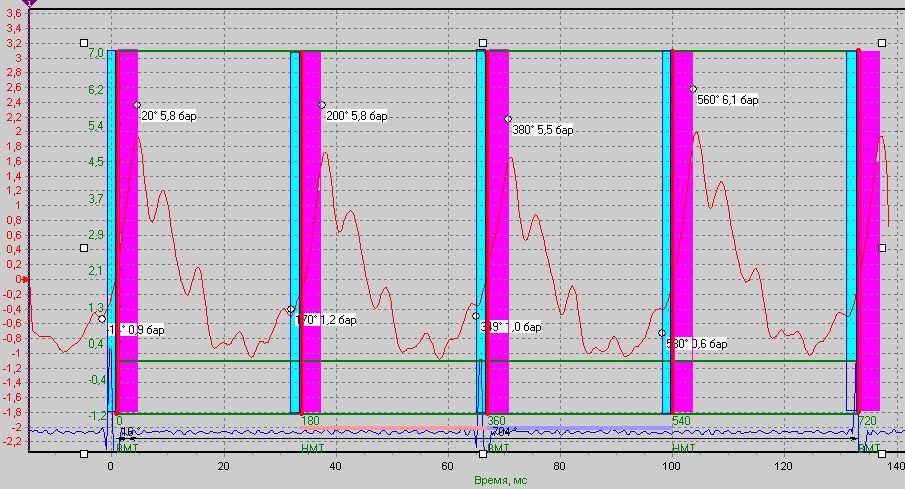
Task: Click the low marker point beside 0,9 бар
Action: click(102, 319)
